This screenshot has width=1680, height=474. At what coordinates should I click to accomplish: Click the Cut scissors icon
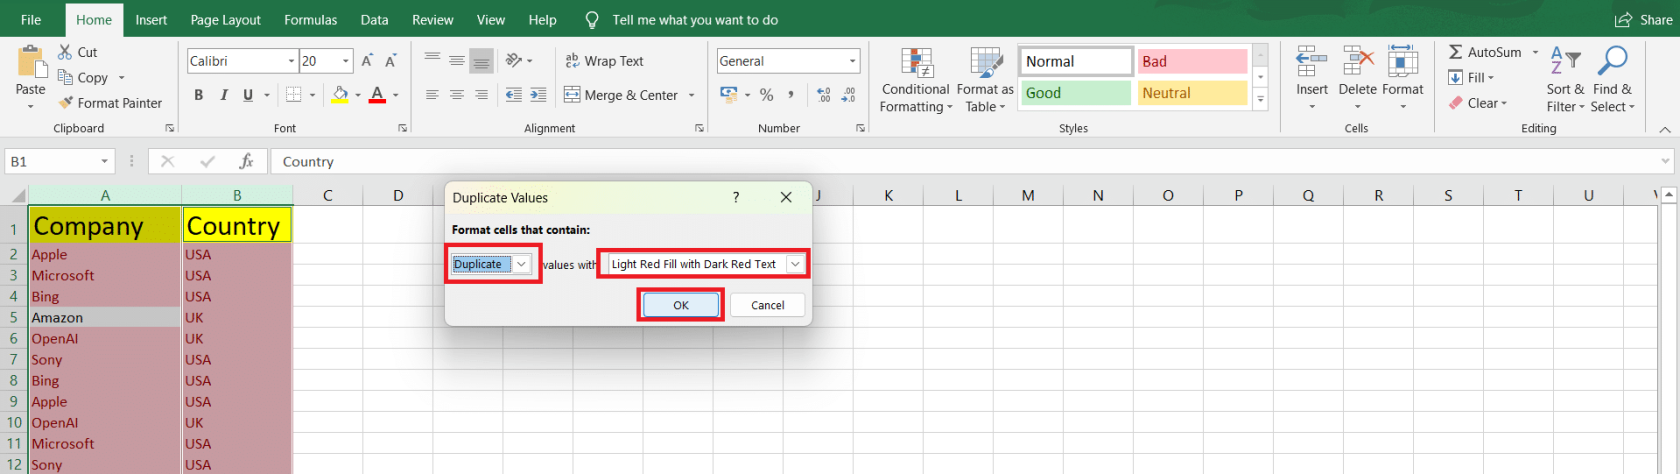click(x=66, y=52)
